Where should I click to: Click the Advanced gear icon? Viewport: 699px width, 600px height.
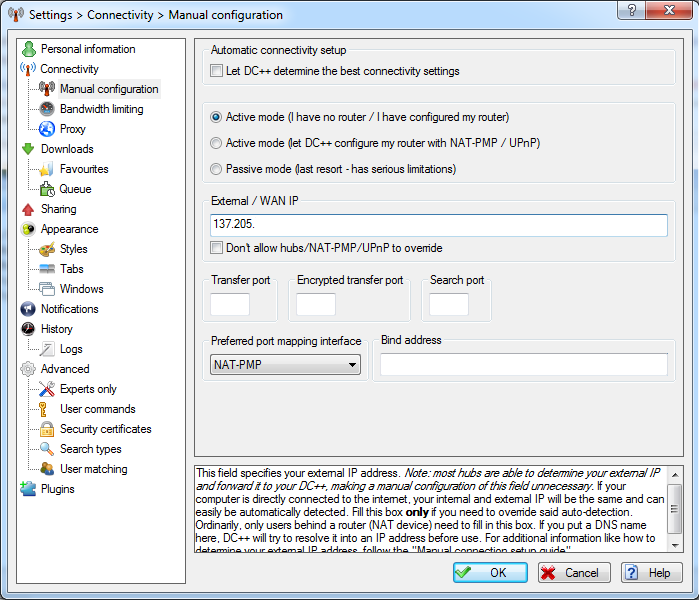tap(28, 369)
